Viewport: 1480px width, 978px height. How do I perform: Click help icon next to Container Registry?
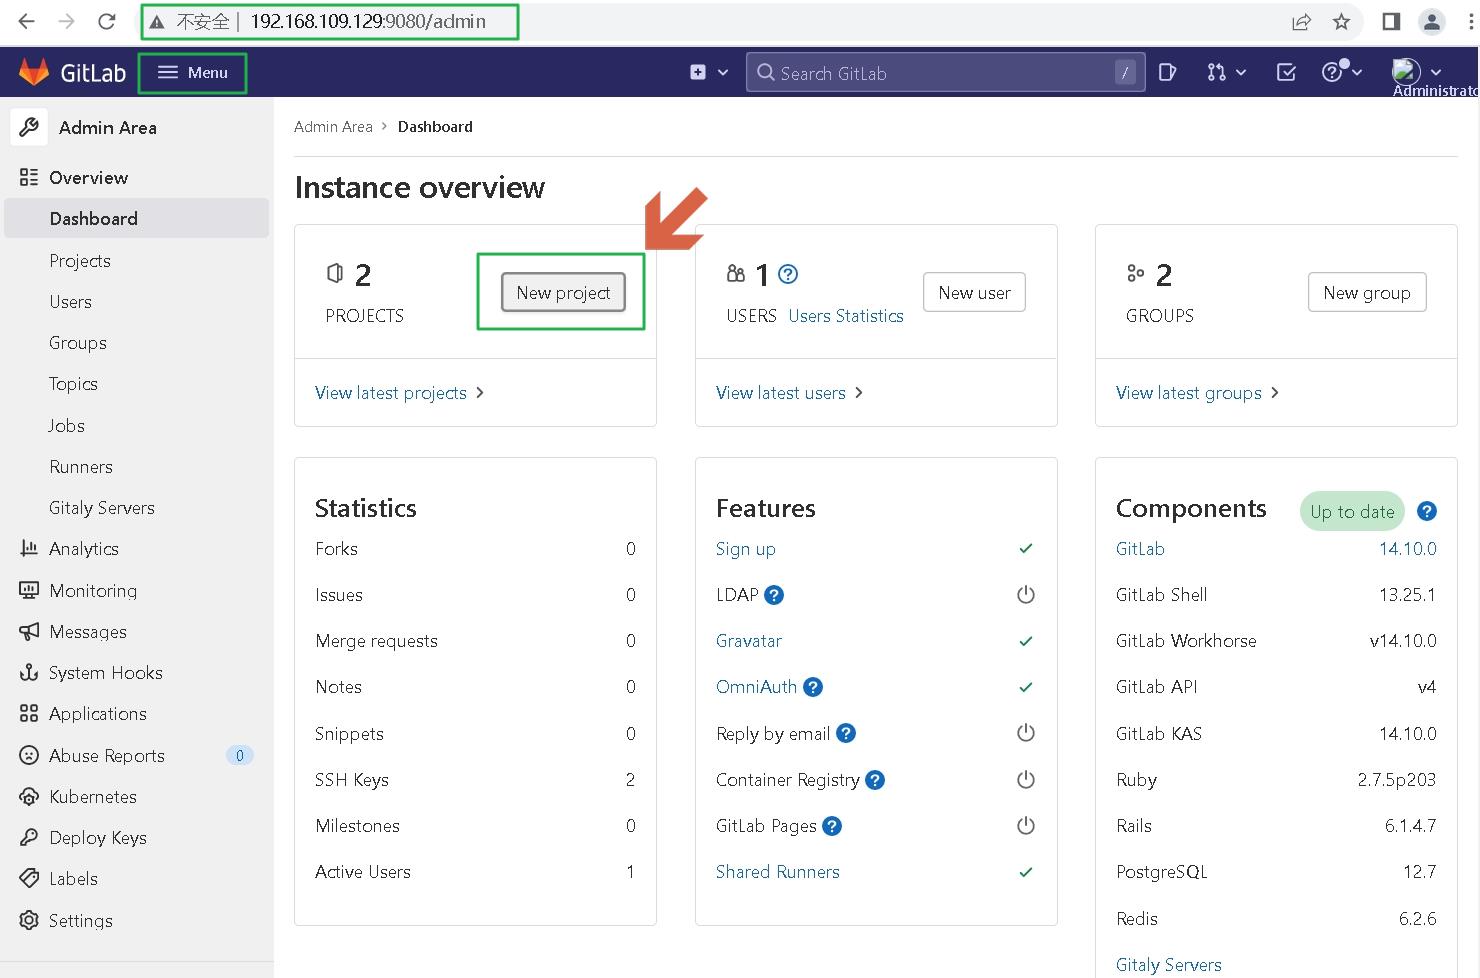875,780
